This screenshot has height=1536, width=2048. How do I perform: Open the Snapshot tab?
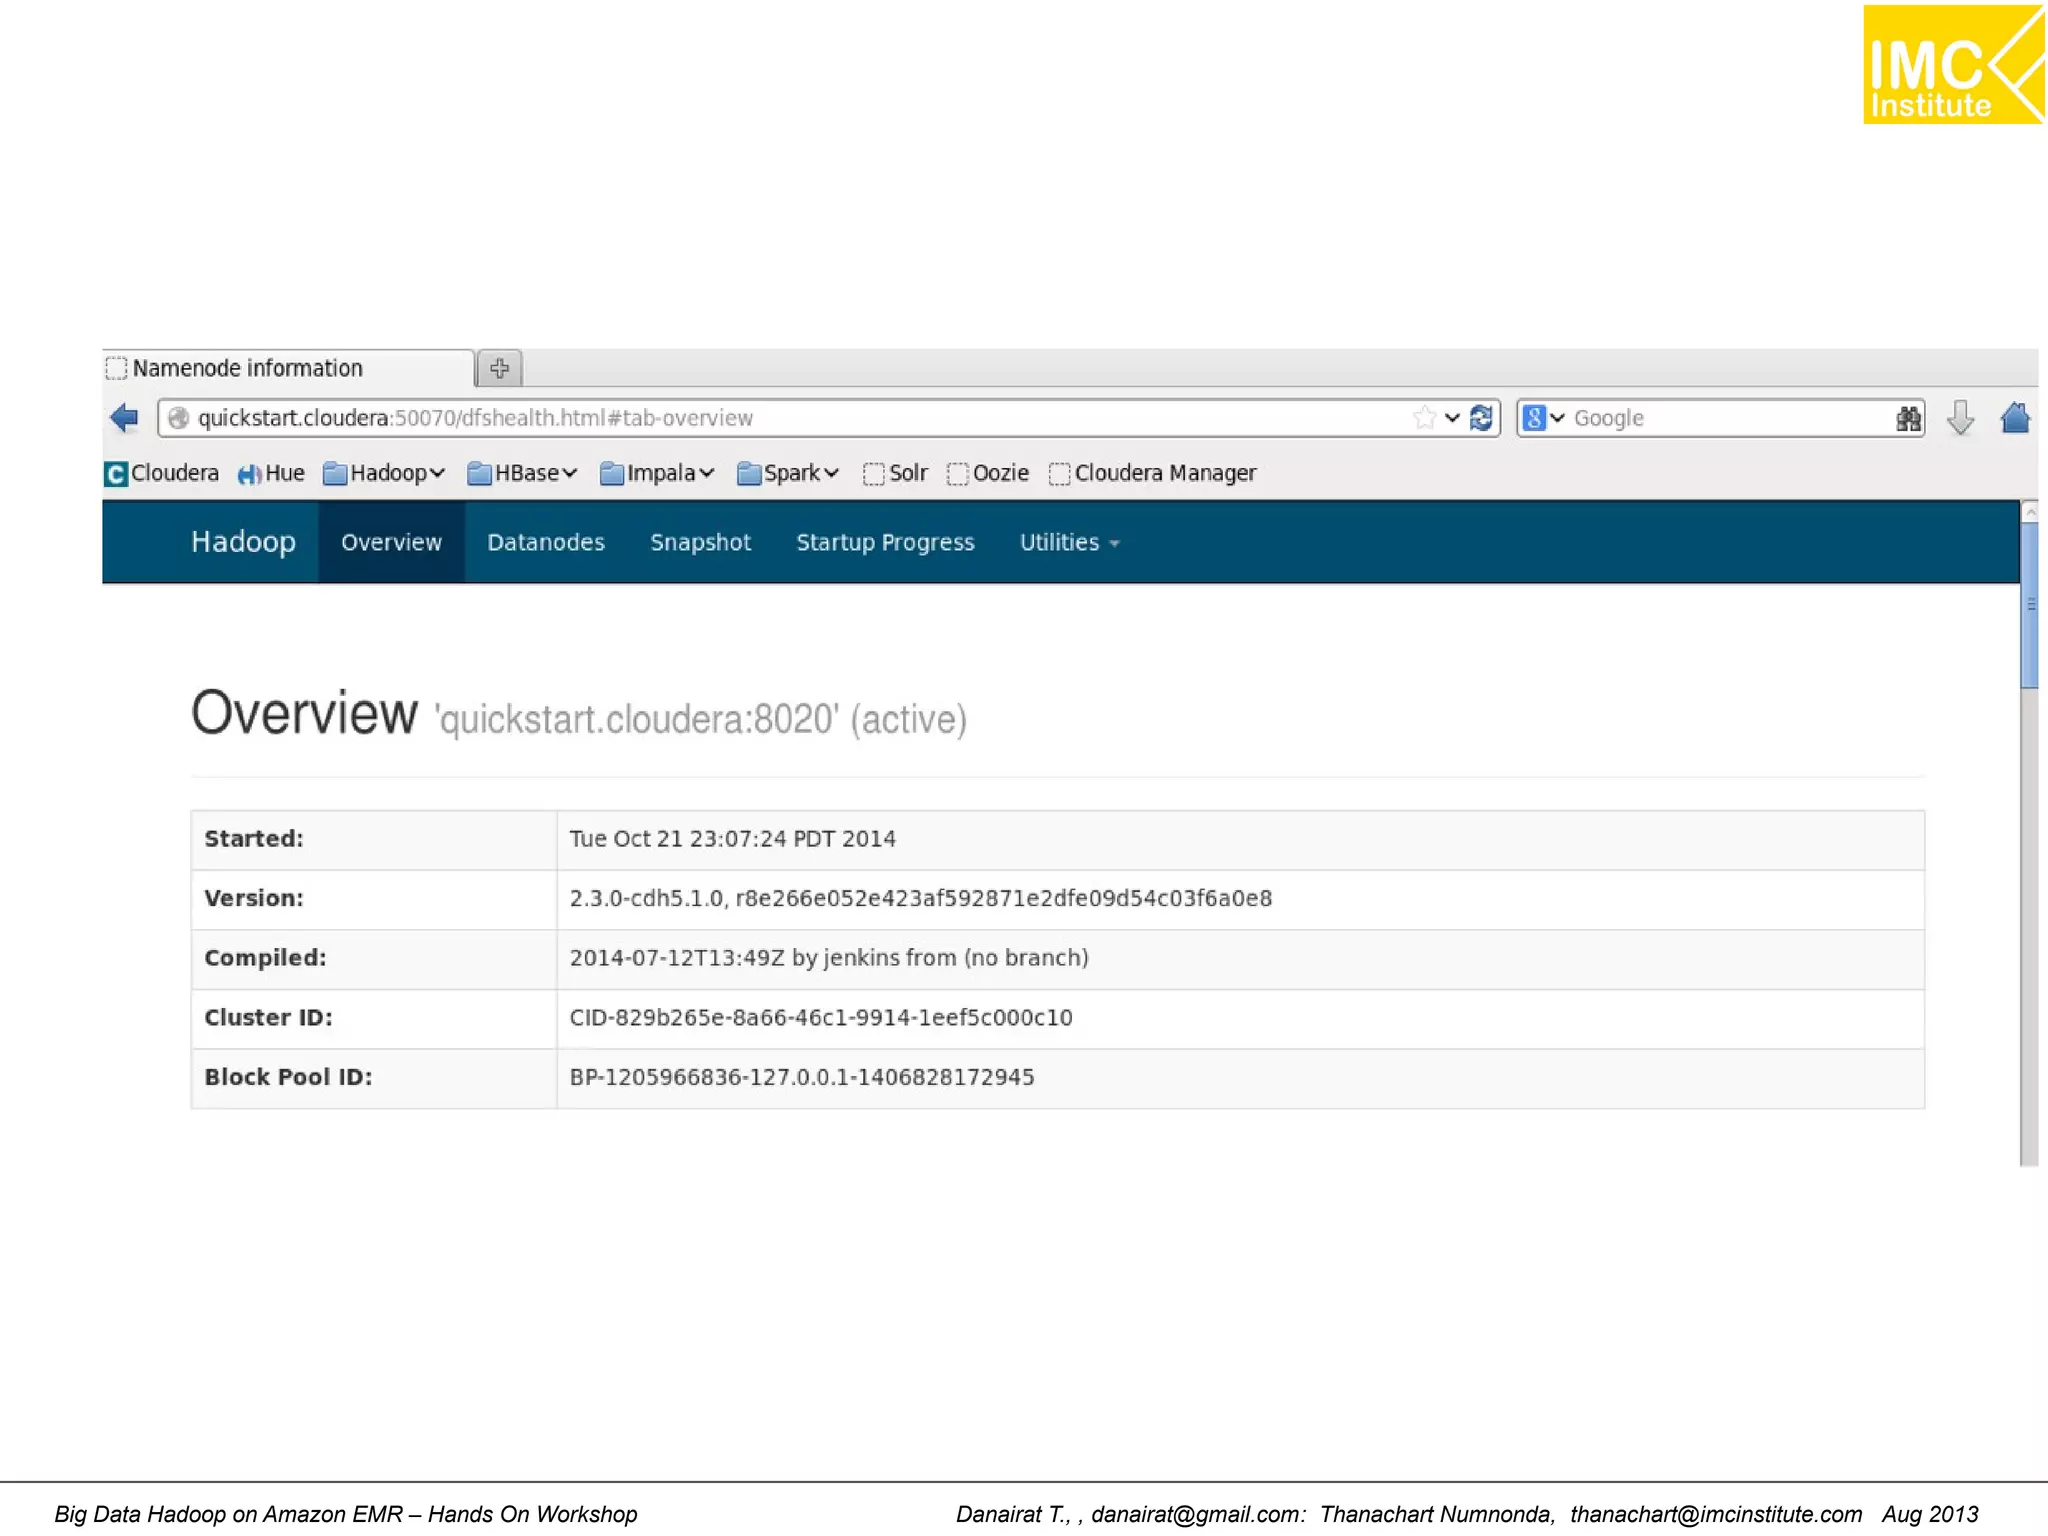coord(700,542)
